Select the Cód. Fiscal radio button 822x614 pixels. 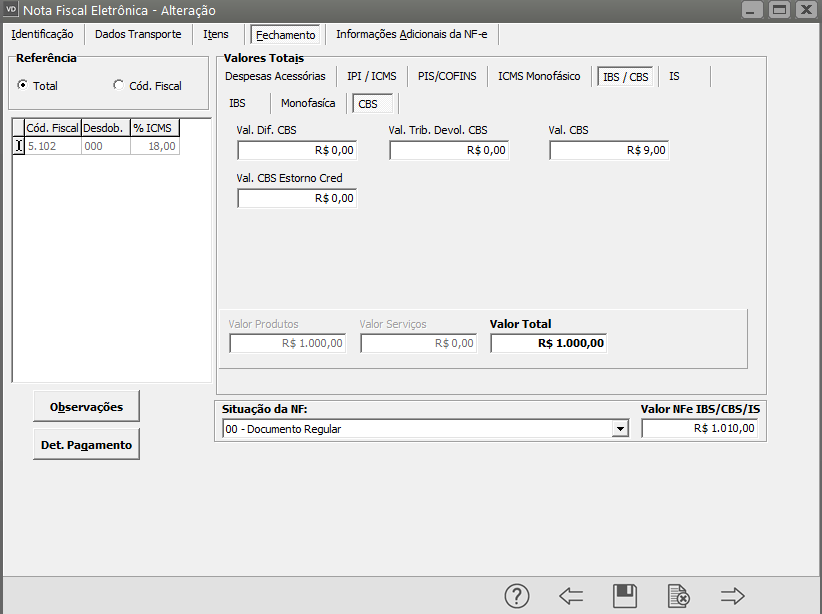click(119, 86)
